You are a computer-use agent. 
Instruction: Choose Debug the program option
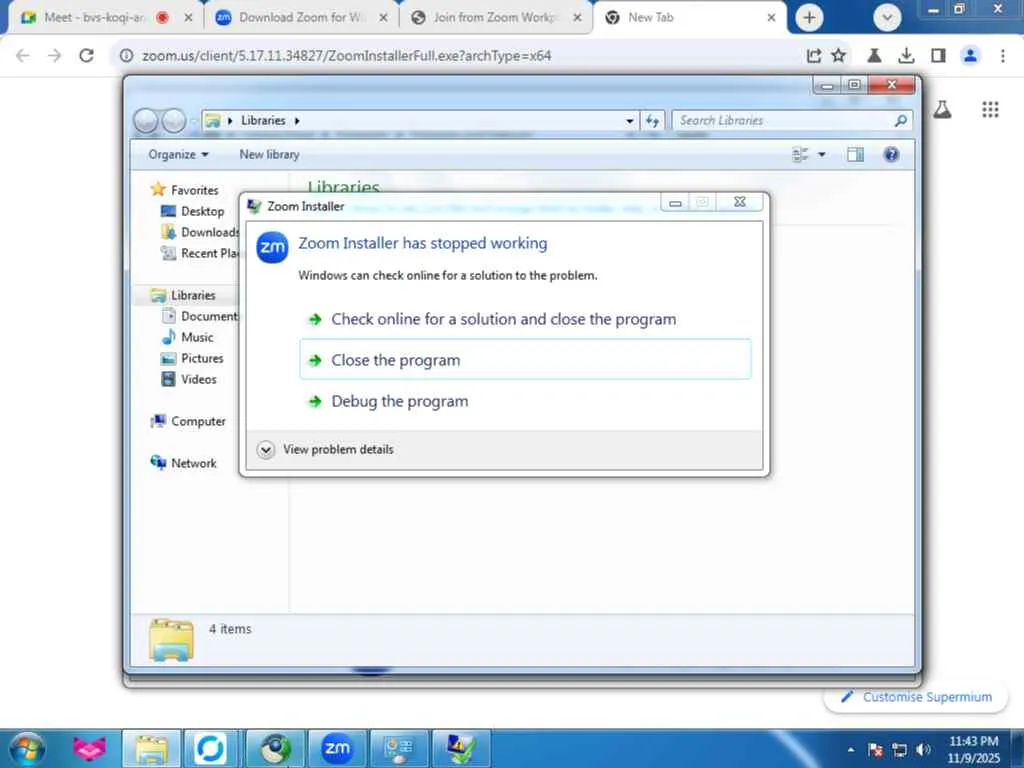coord(525,401)
